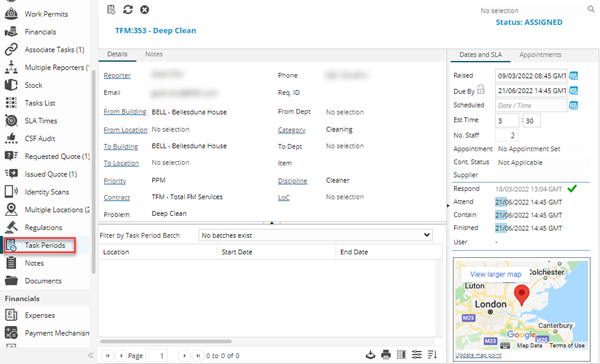Open Requested Quote (1) icon
The width and height of the screenshot is (600, 364).
[x=11, y=156]
